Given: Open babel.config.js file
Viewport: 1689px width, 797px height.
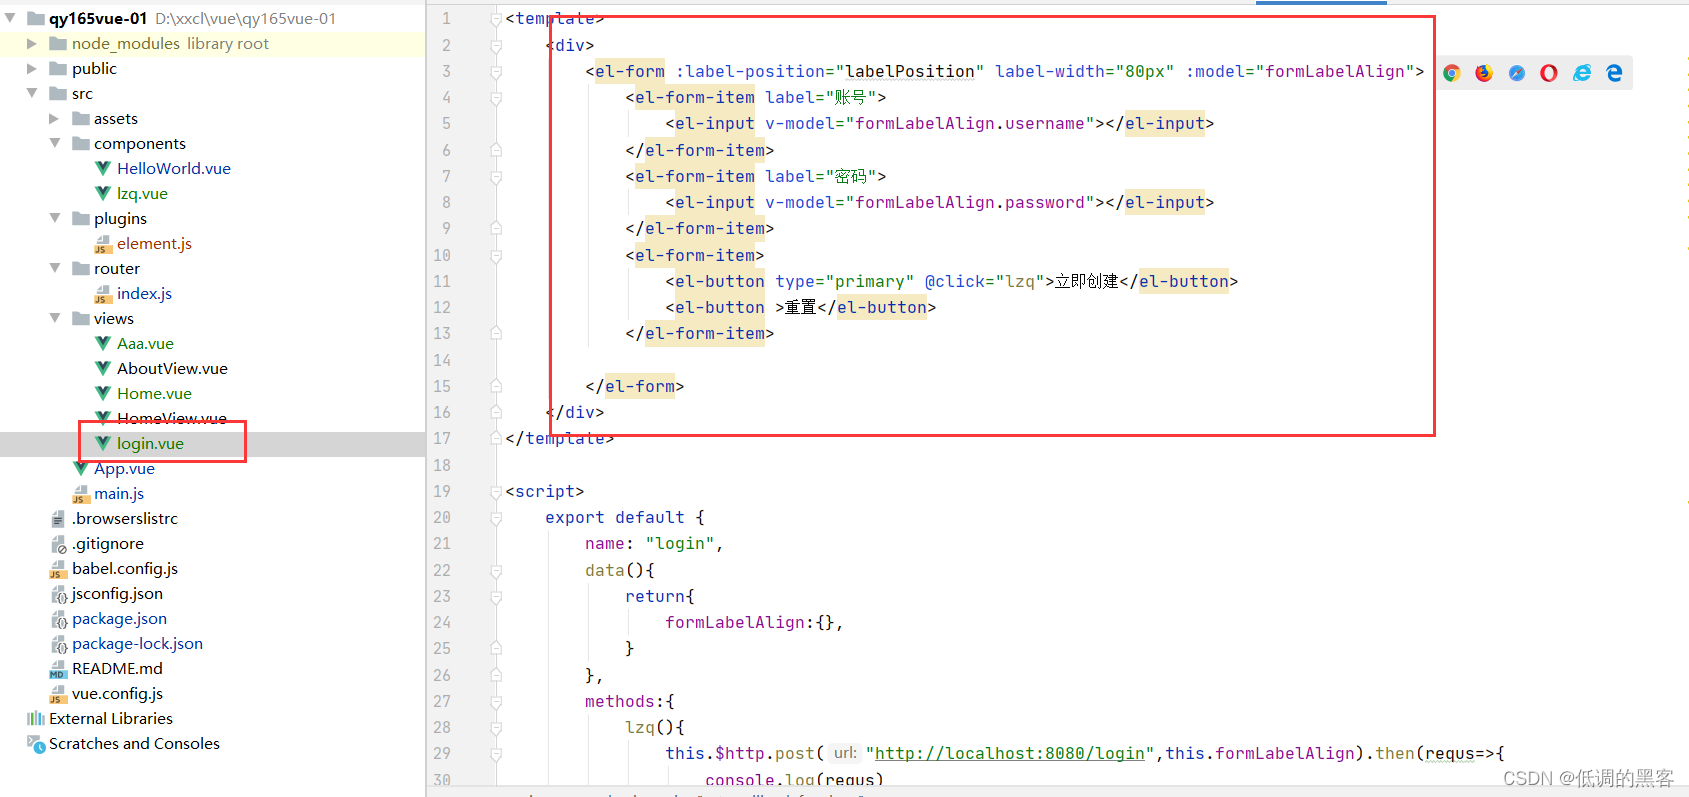Looking at the screenshot, I should tap(125, 568).
